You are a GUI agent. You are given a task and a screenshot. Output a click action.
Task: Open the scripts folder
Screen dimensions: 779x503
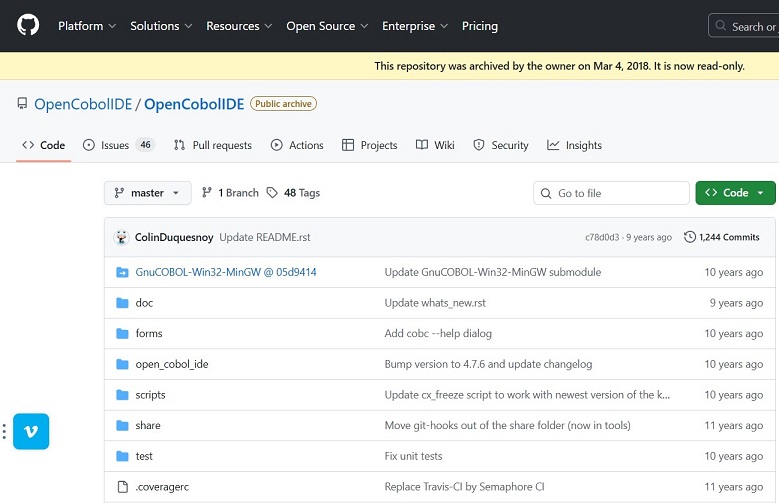pyautogui.click(x=151, y=395)
